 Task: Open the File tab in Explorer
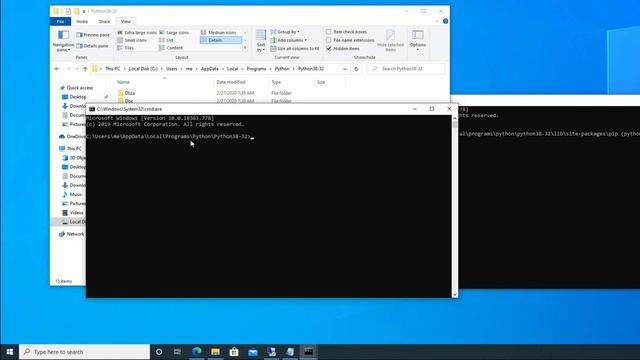[60, 21]
